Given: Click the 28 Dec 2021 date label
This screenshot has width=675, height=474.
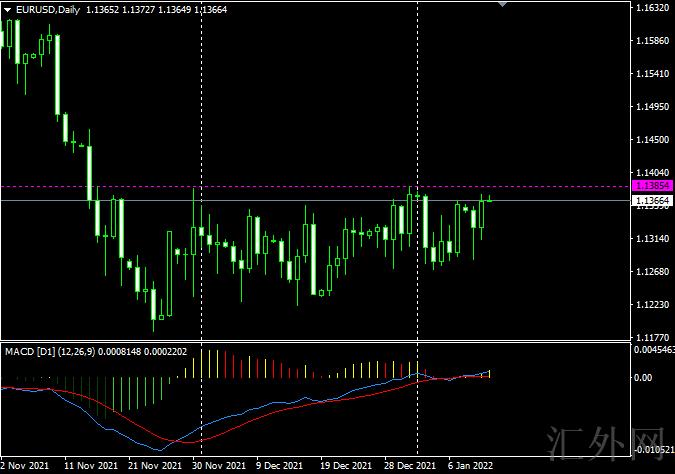Looking at the screenshot, I should [x=412, y=466].
